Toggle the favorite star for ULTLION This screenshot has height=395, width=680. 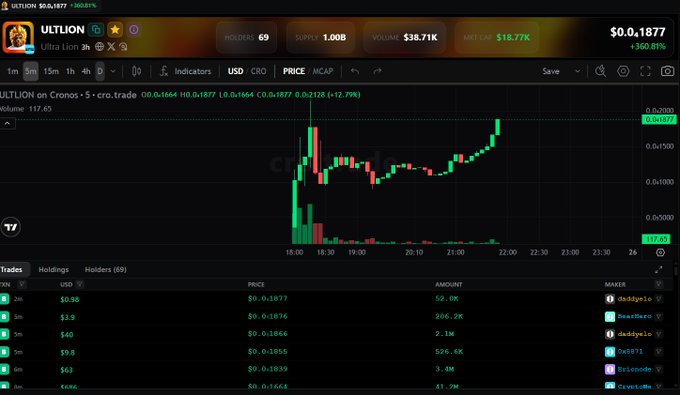115,29
